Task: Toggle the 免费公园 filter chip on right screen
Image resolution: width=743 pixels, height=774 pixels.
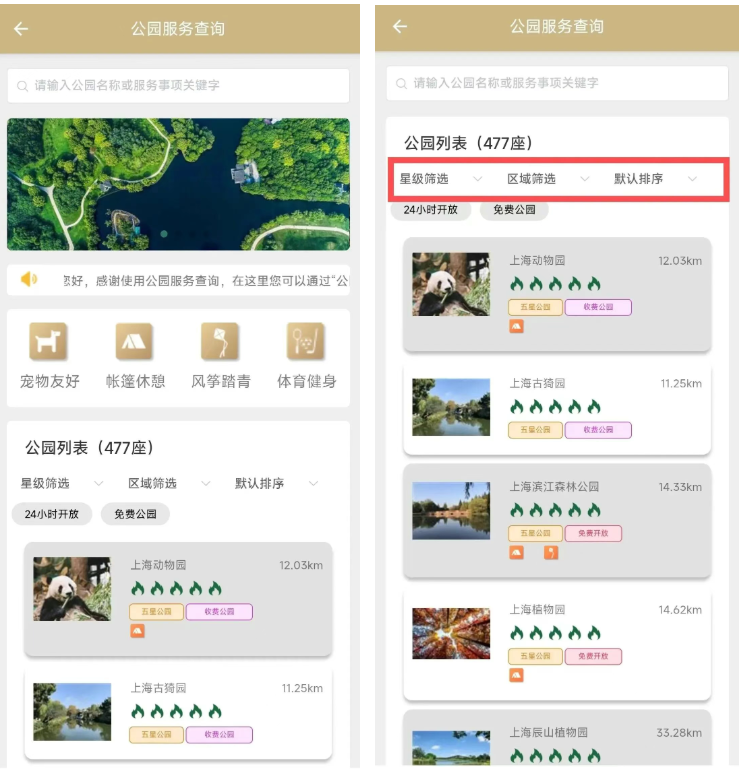Action: pyautogui.click(x=514, y=210)
